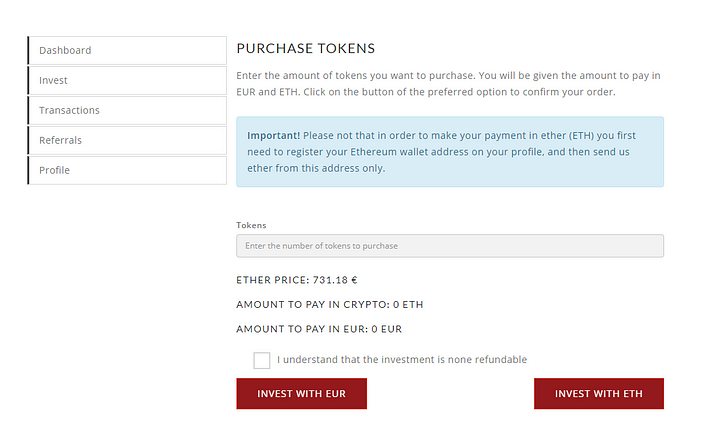Tick the non-refundable investment checkbox
Screen dimensions: 720x425
[262, 360]
